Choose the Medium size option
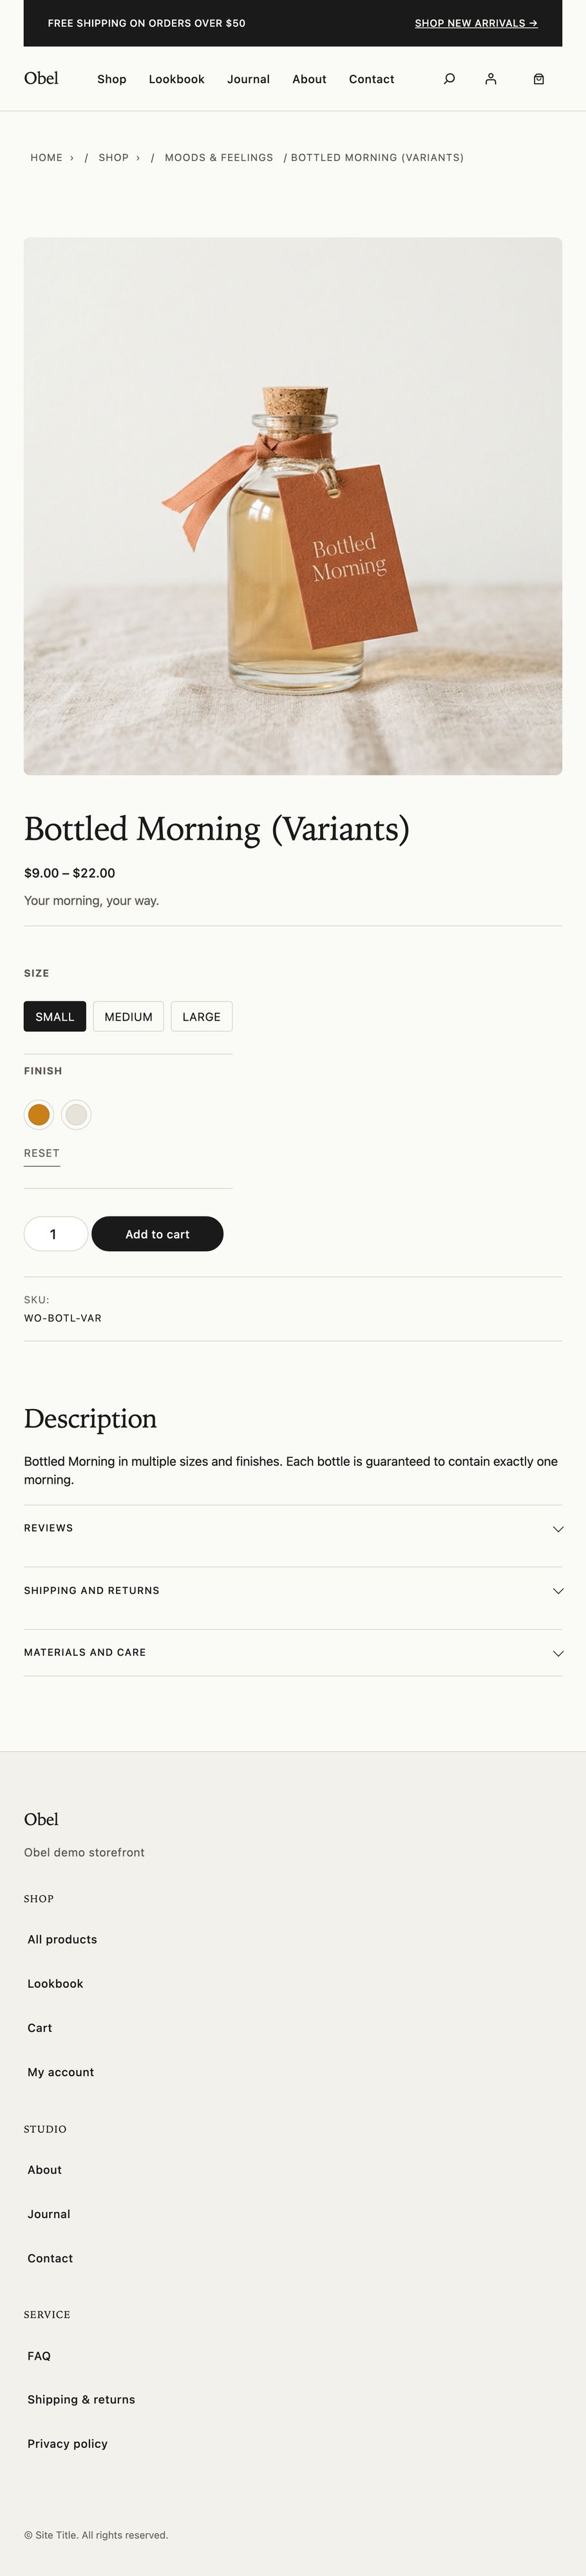The width and height of the screenshot is (586, 2576). pos(128,1016)
